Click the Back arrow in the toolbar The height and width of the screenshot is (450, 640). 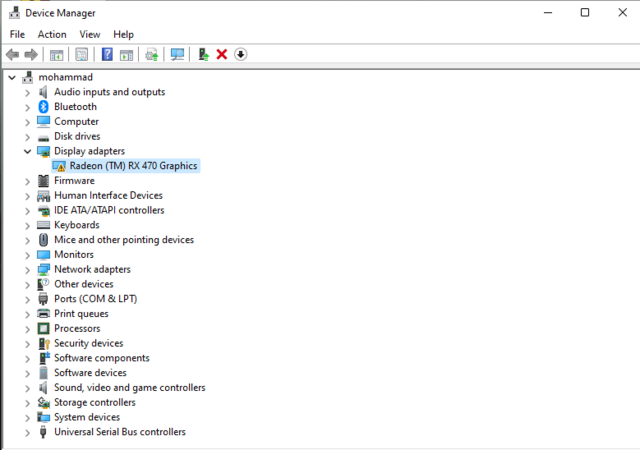pyautogui.click(x=12, y=54)
